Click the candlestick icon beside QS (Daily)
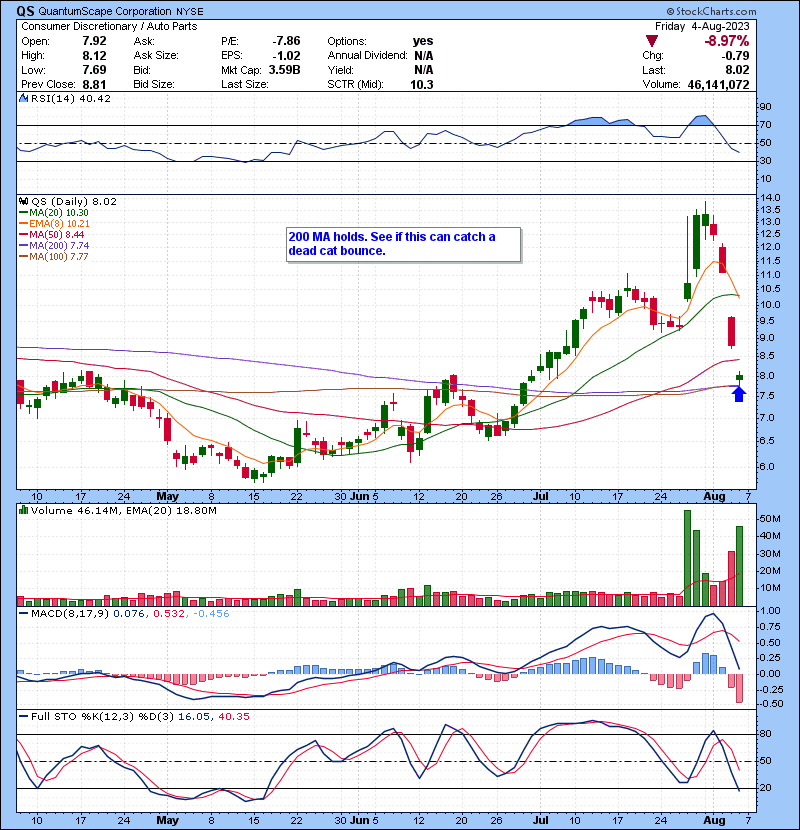The width and height of the screenshot is (800, 830). [x=22, y=202]
